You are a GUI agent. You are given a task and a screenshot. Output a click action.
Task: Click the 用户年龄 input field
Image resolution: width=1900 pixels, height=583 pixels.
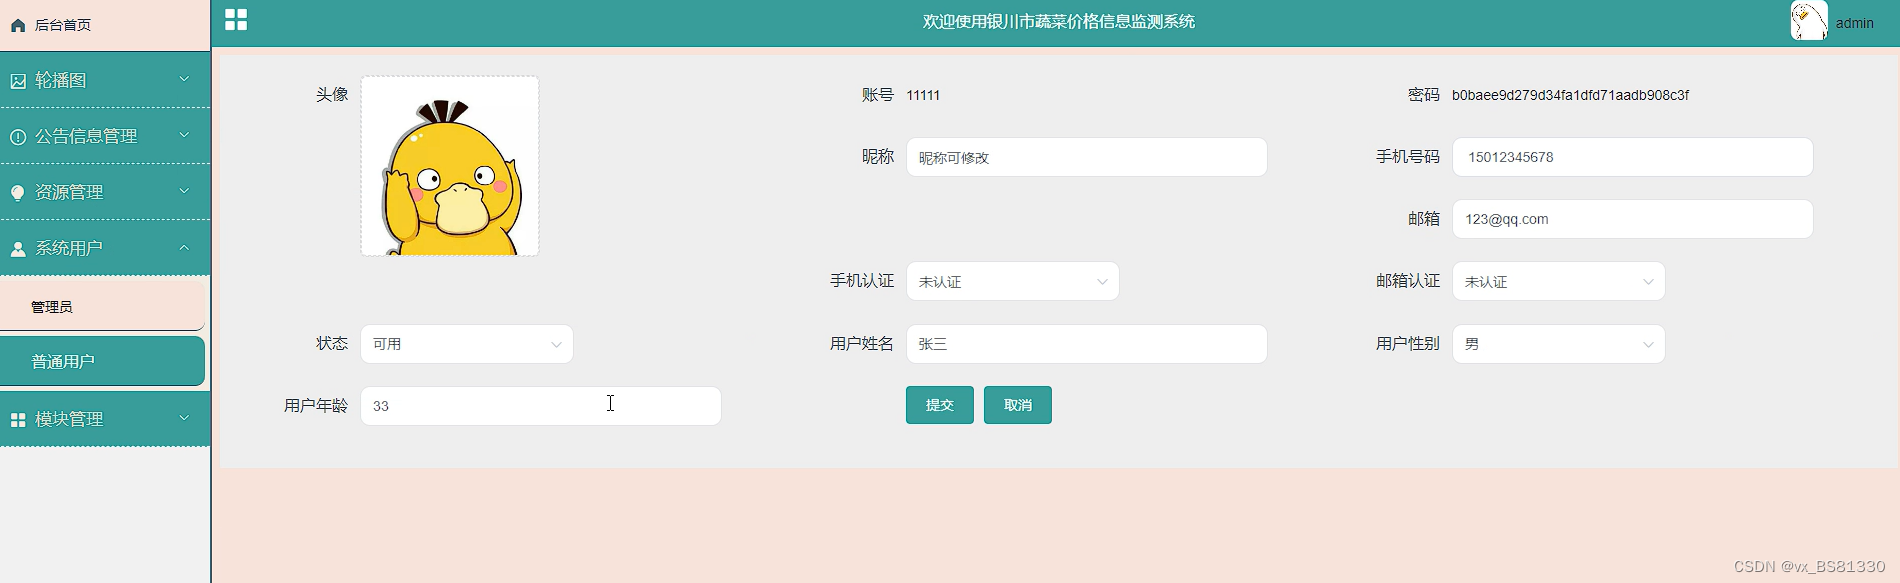[541, 406]
